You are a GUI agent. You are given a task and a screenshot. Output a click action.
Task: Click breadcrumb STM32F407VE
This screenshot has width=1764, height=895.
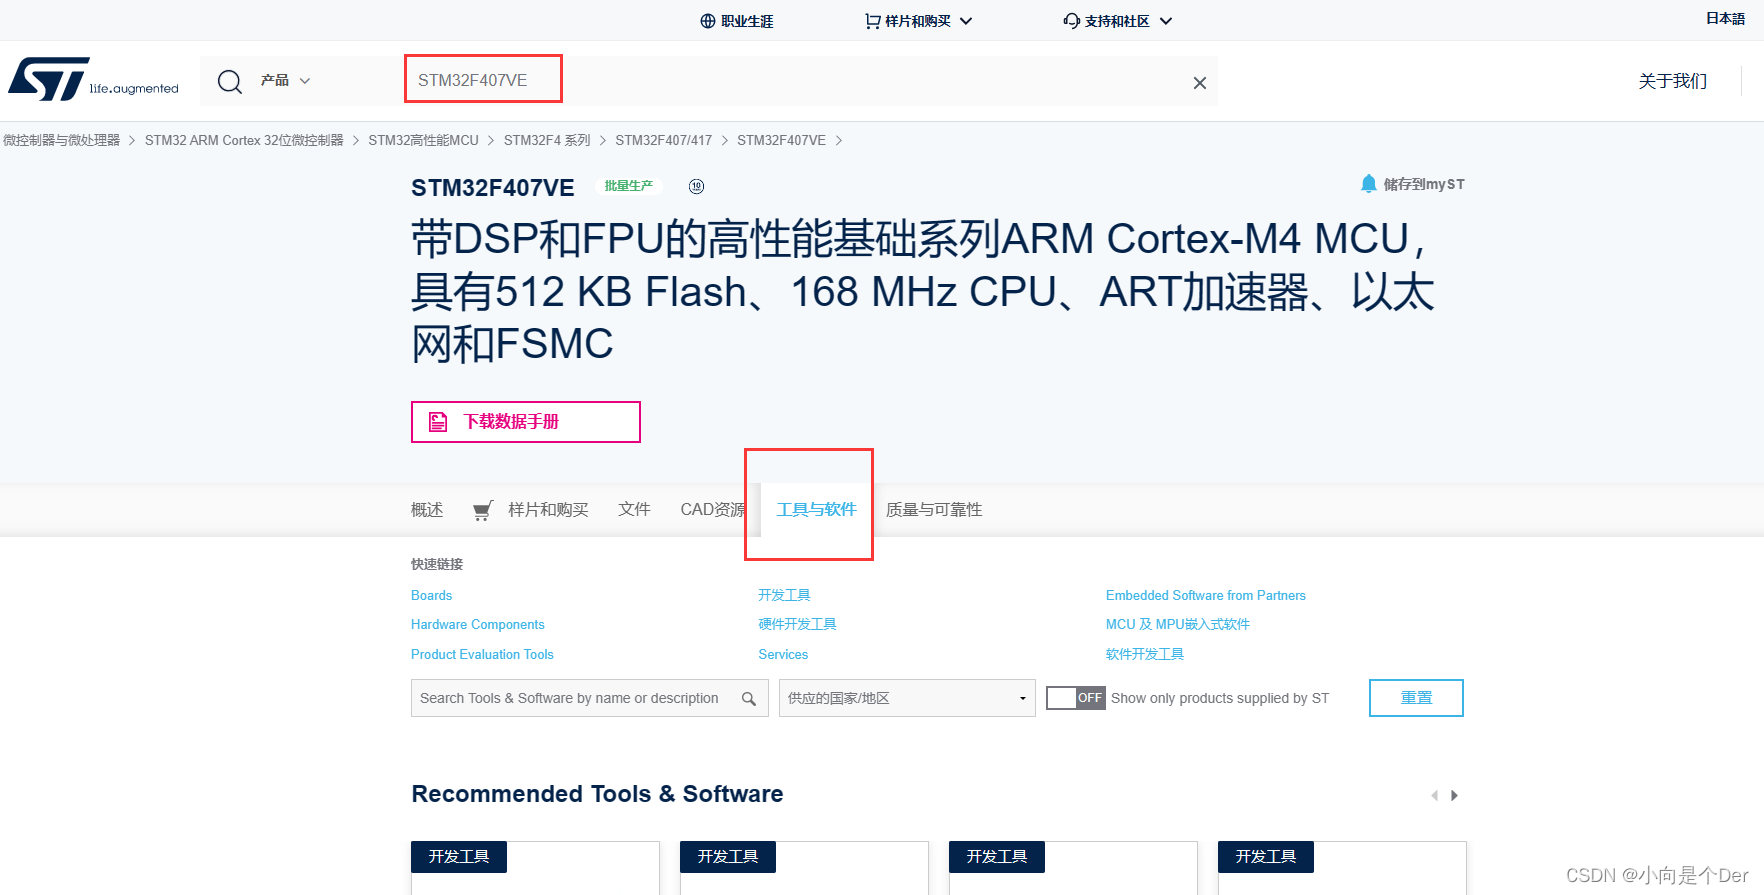781,140
